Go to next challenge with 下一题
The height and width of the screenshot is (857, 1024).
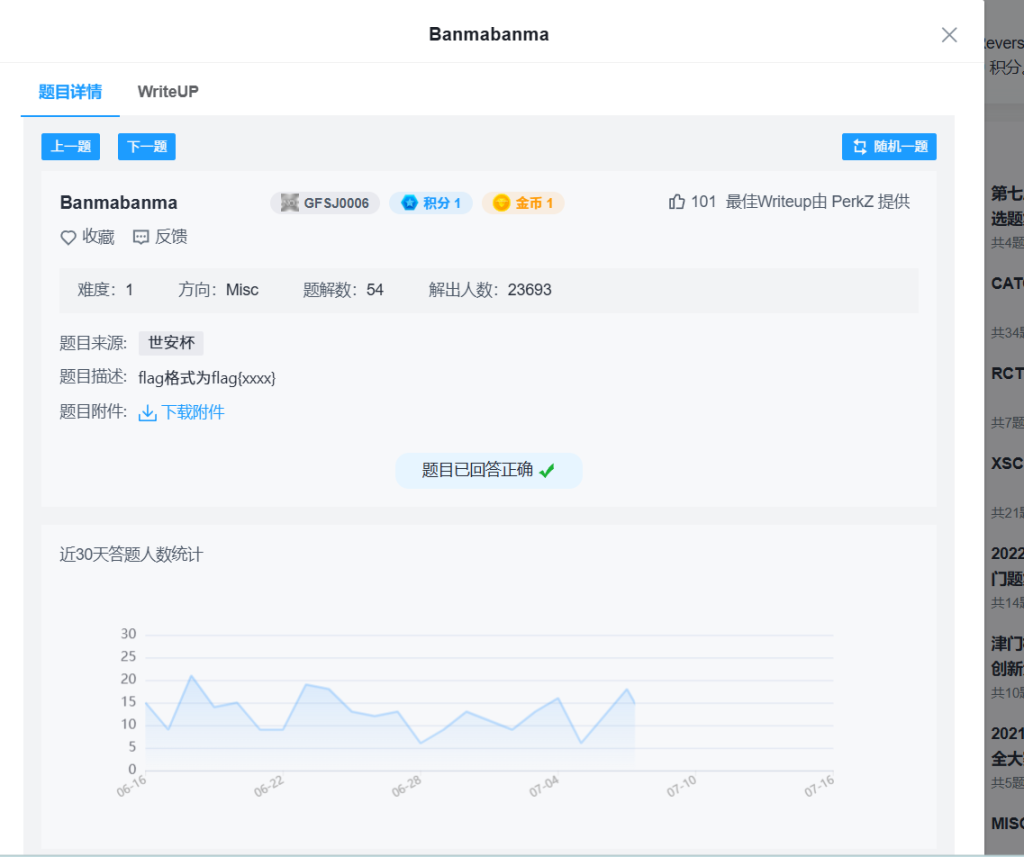(147, 147)
